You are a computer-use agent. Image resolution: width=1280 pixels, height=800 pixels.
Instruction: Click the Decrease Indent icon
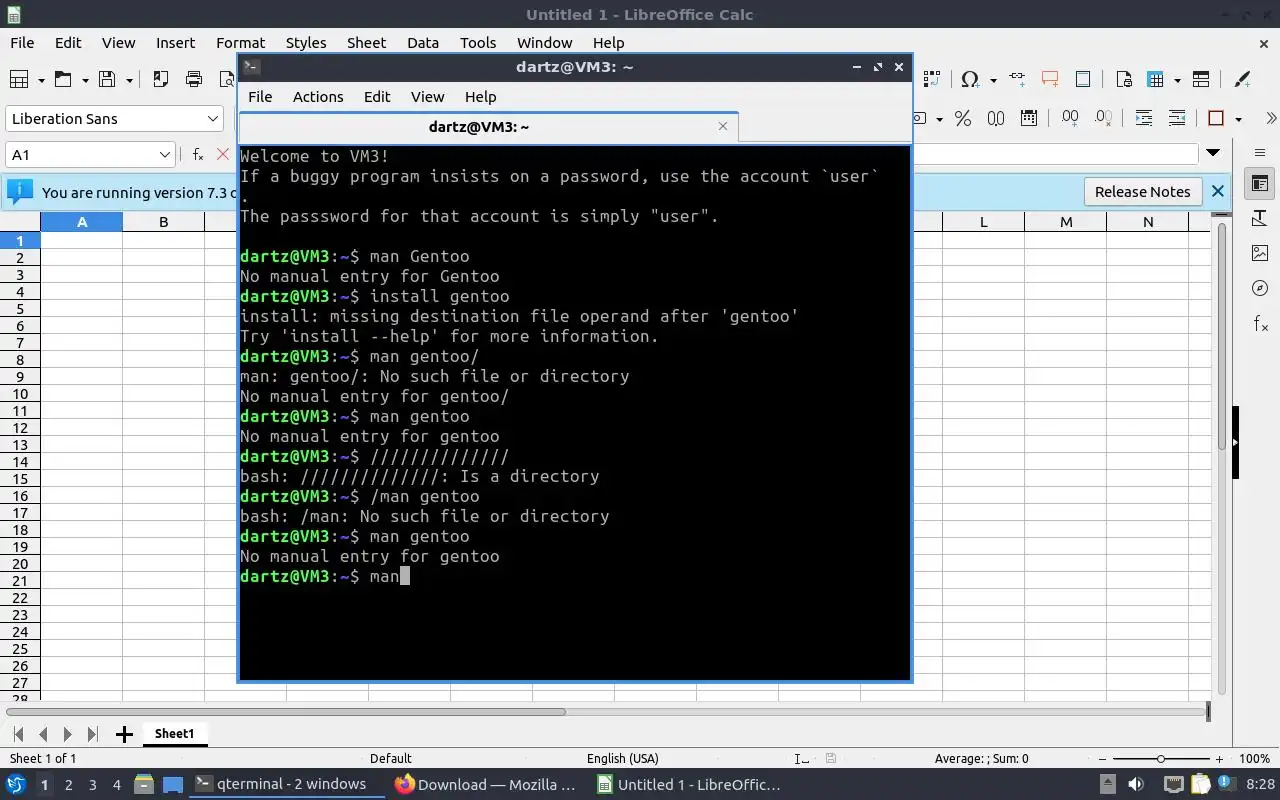[x=1177, y=118]
